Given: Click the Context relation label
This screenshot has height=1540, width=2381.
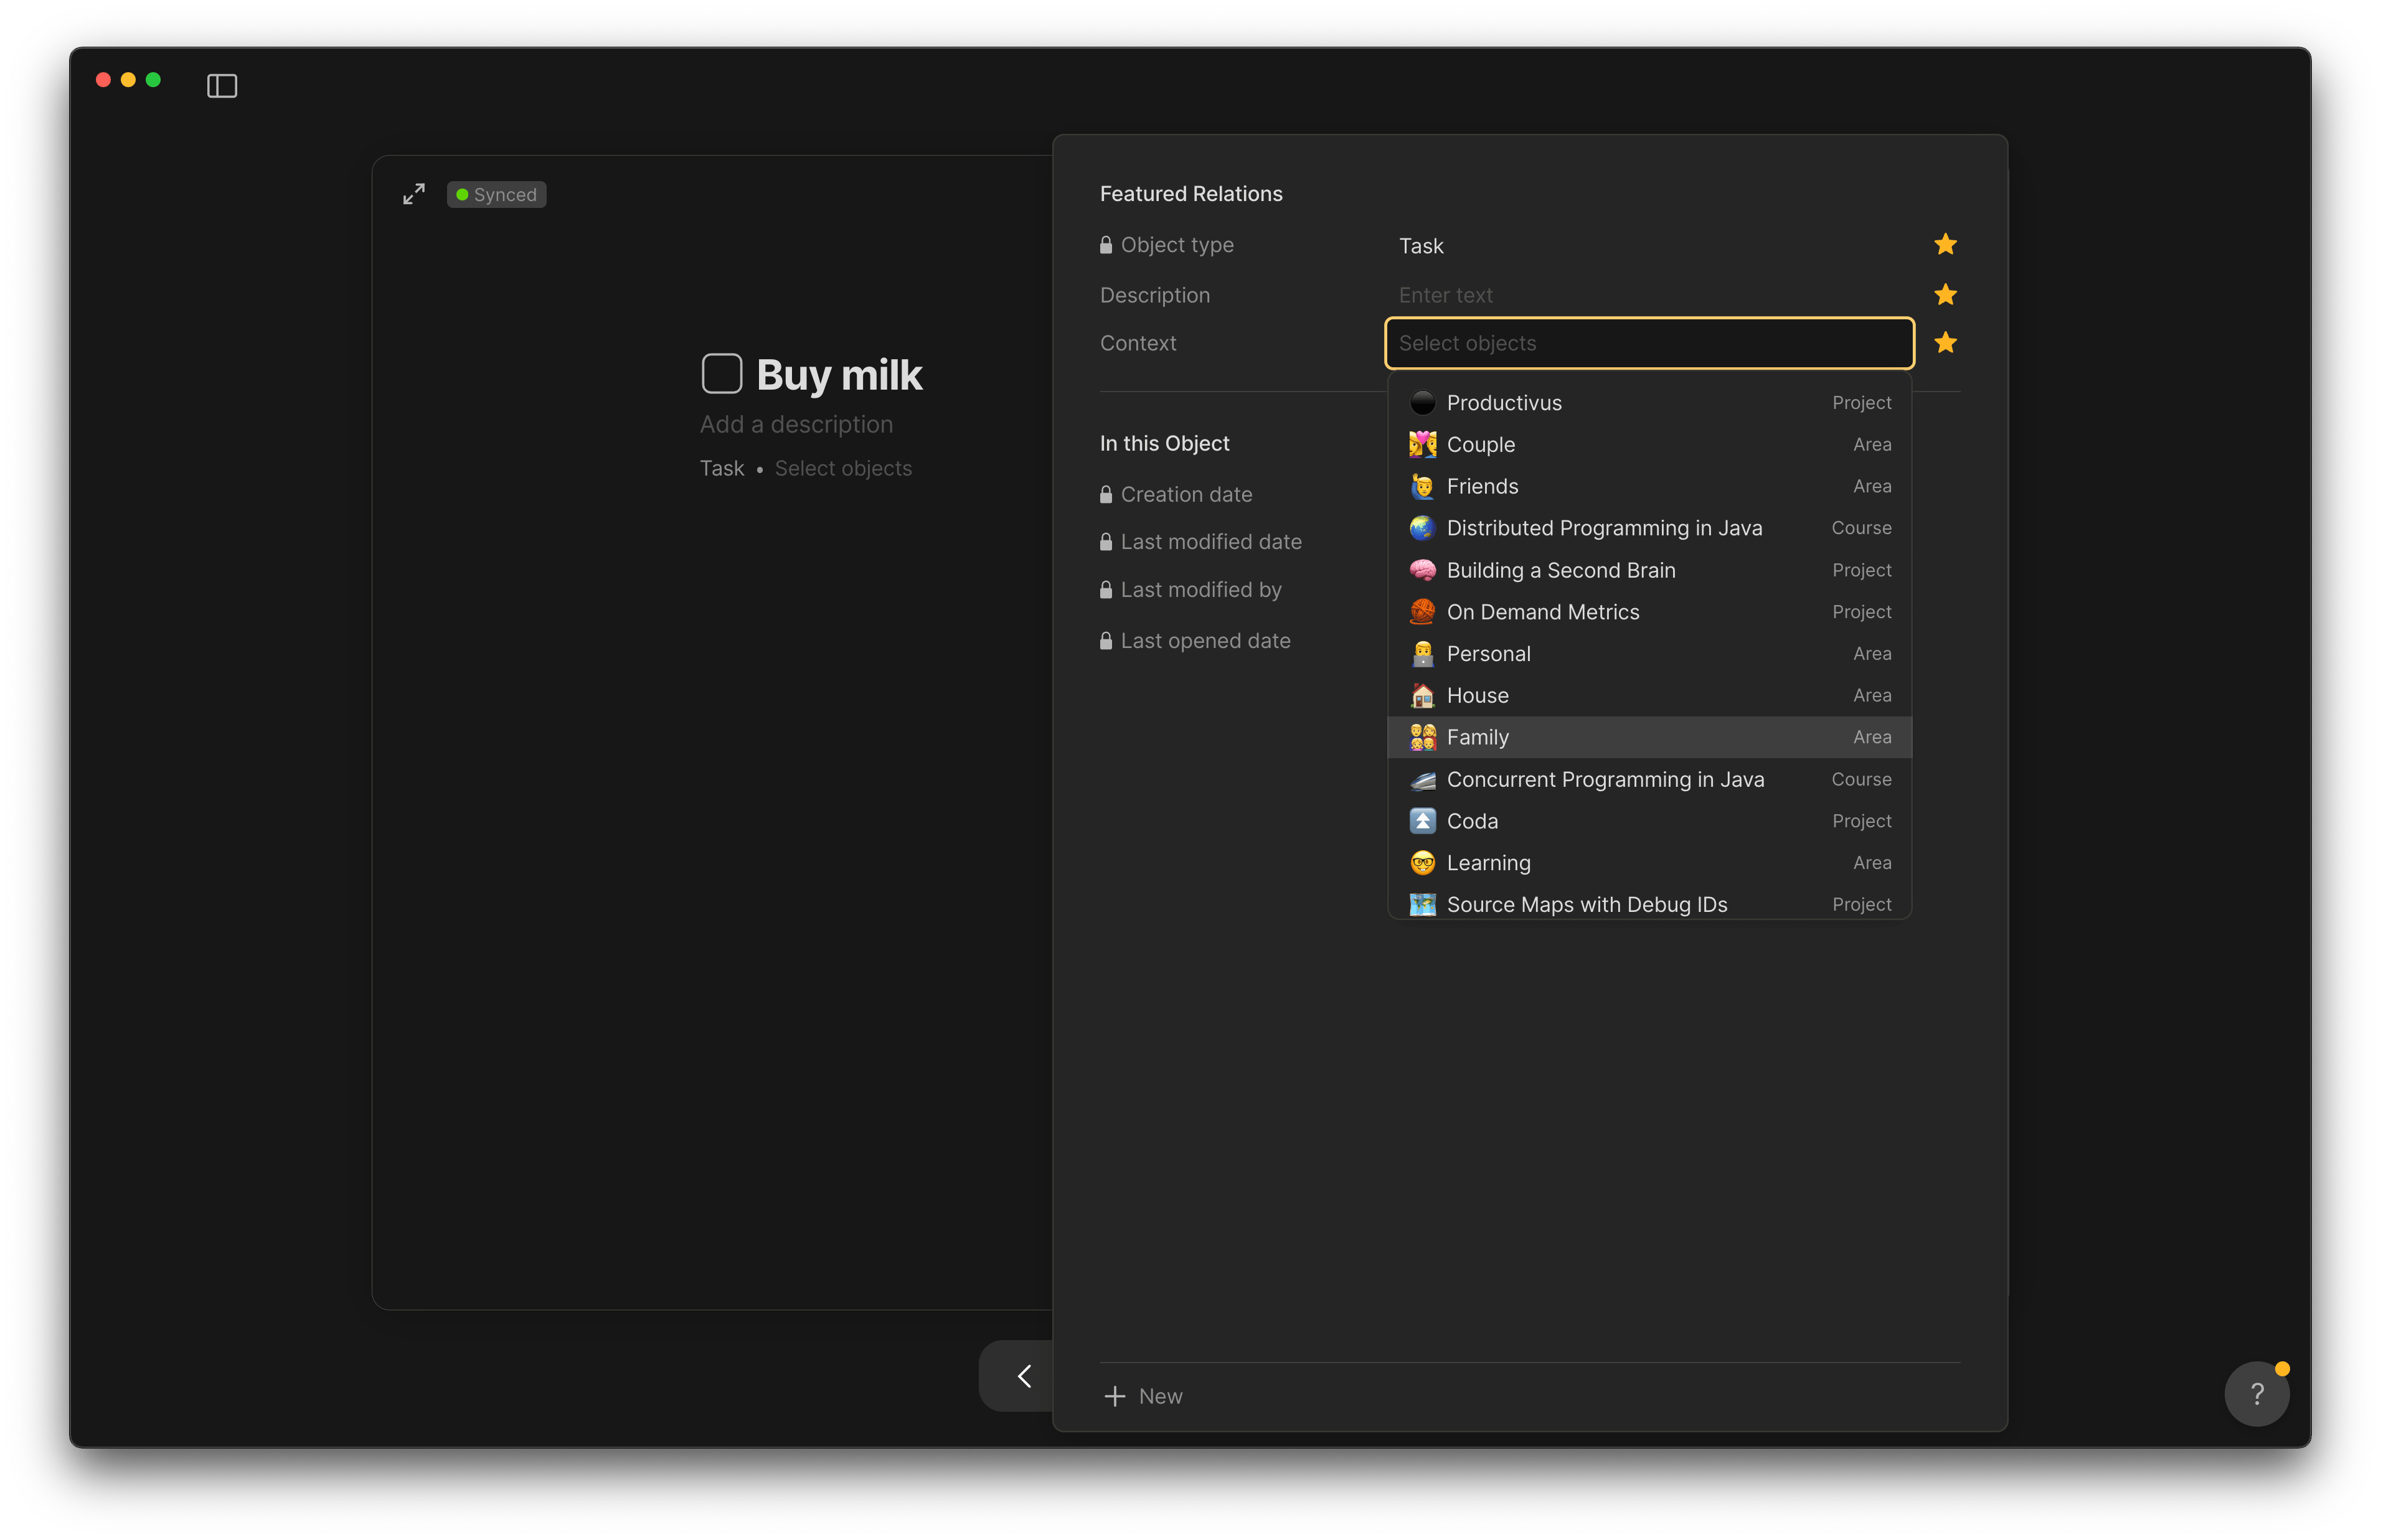Looking at the screenshot, I should click(1138, 343).
